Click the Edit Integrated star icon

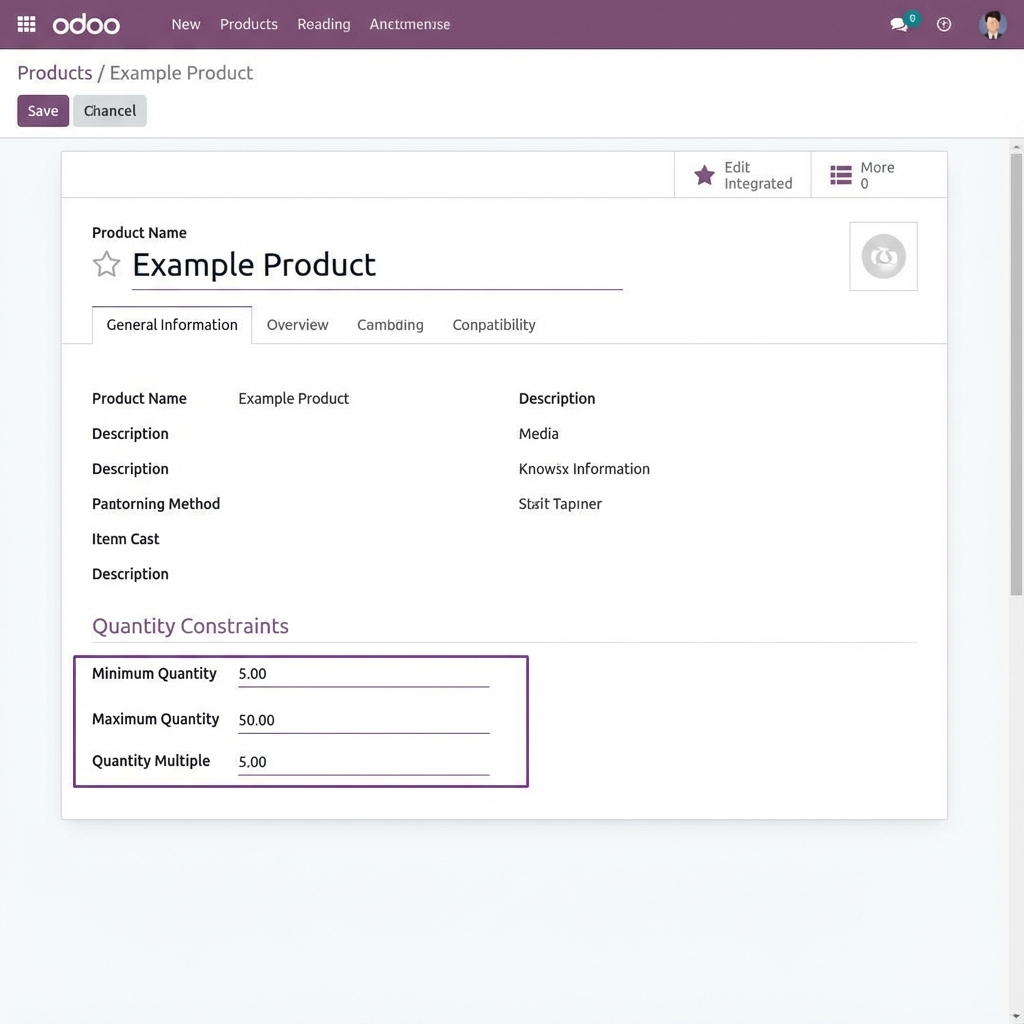tap(704, 175)
